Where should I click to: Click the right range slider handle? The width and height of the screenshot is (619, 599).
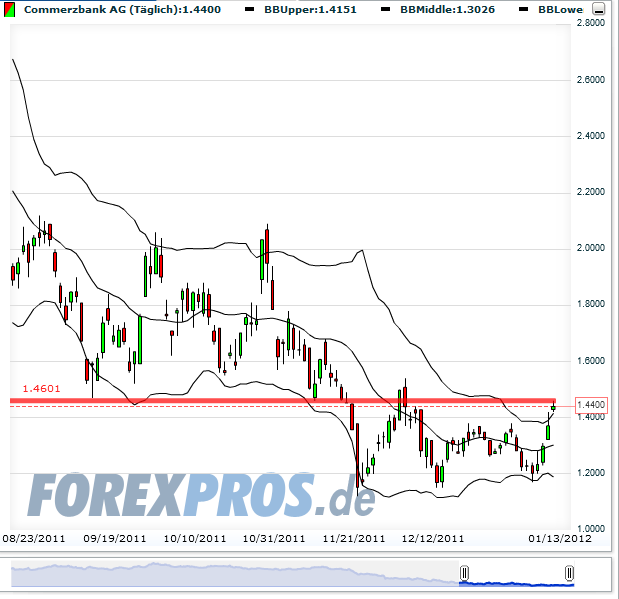(569, 573)
